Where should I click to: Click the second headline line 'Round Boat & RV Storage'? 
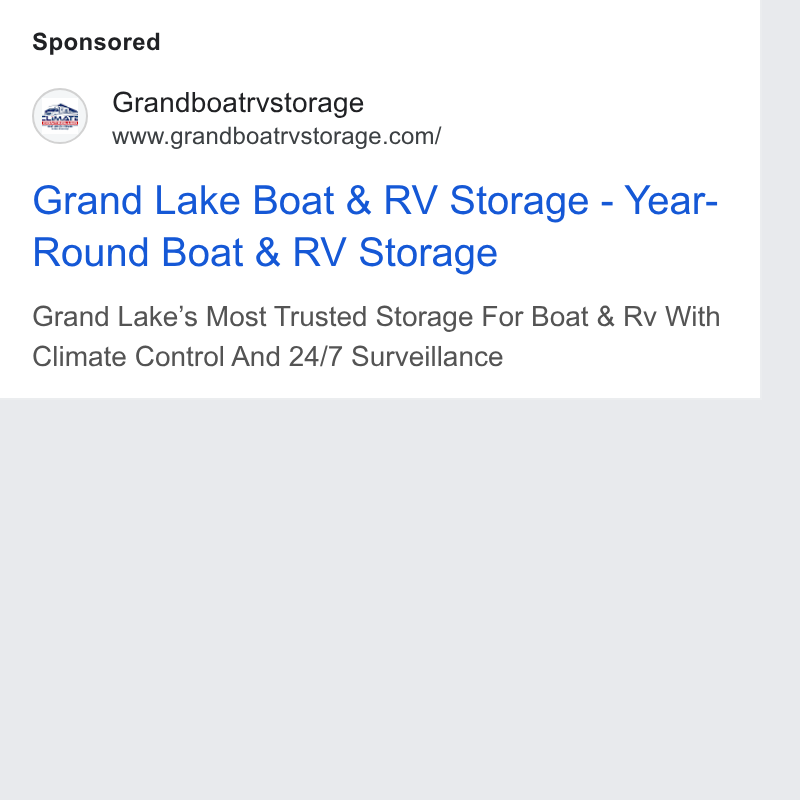point(265,253)
